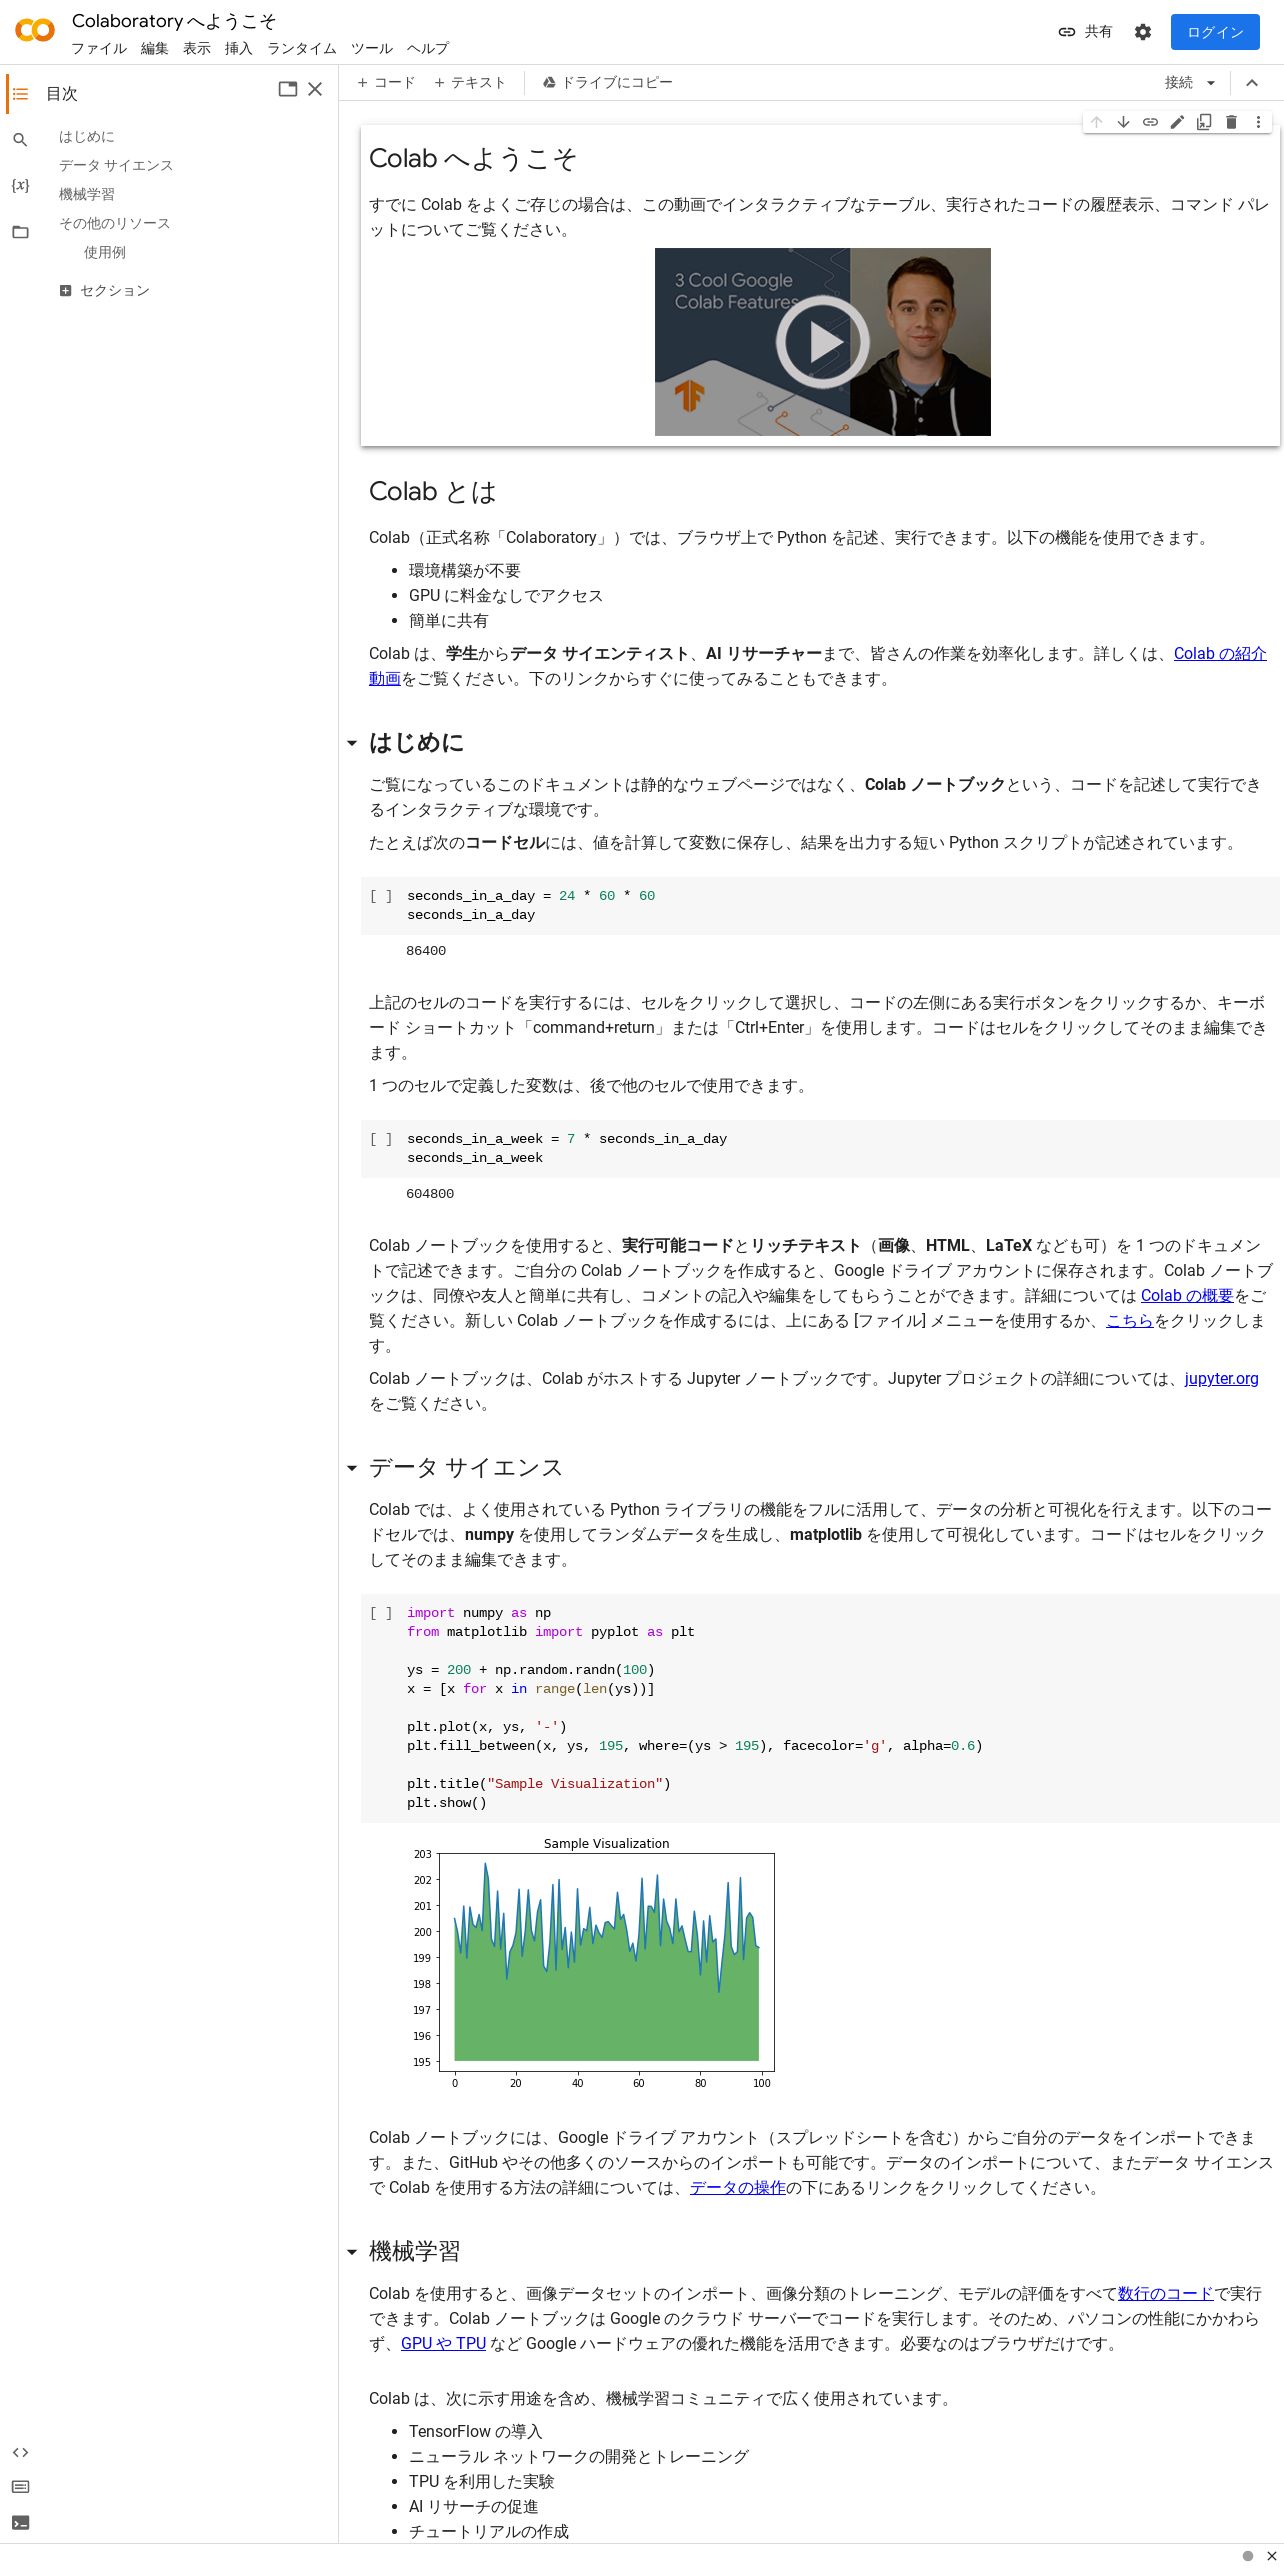Go to その他のリソース in contents
This screenshot has width=1284, height=2568.
[x=115, y=224]
